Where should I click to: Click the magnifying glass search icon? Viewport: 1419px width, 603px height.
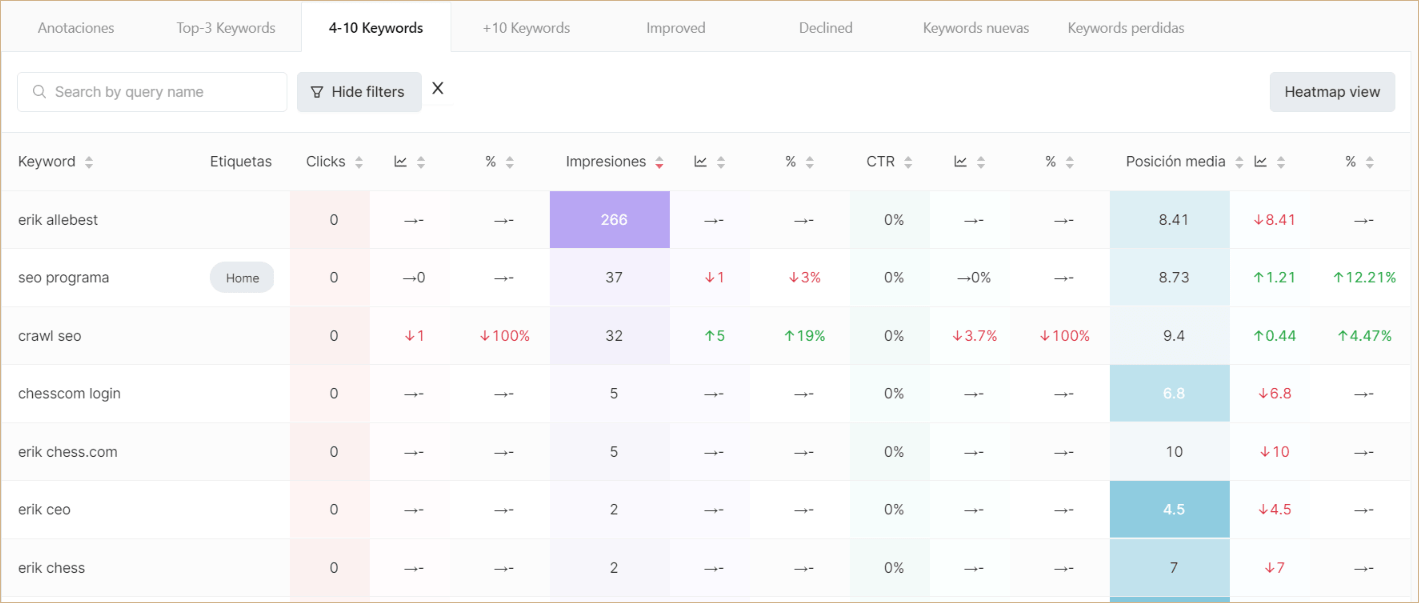pos(39,91)
